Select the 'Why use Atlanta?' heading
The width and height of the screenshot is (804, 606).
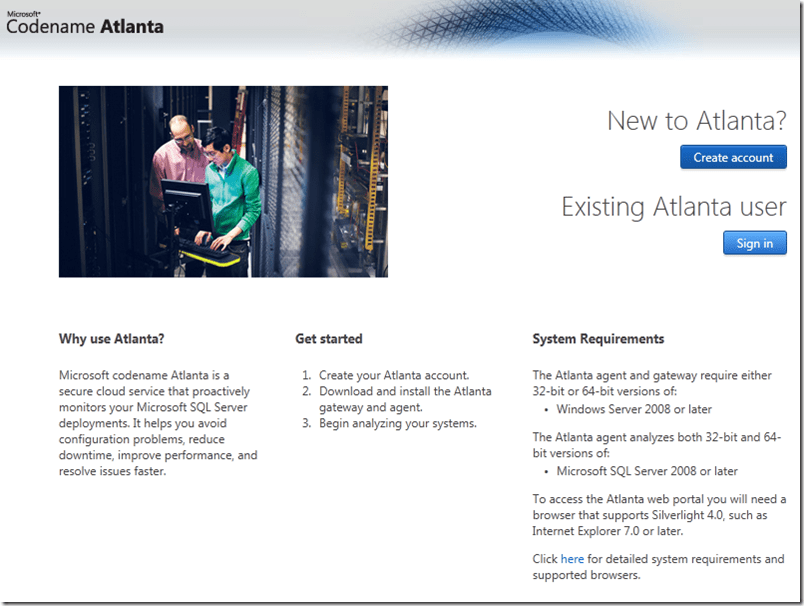tap(112, 339)
